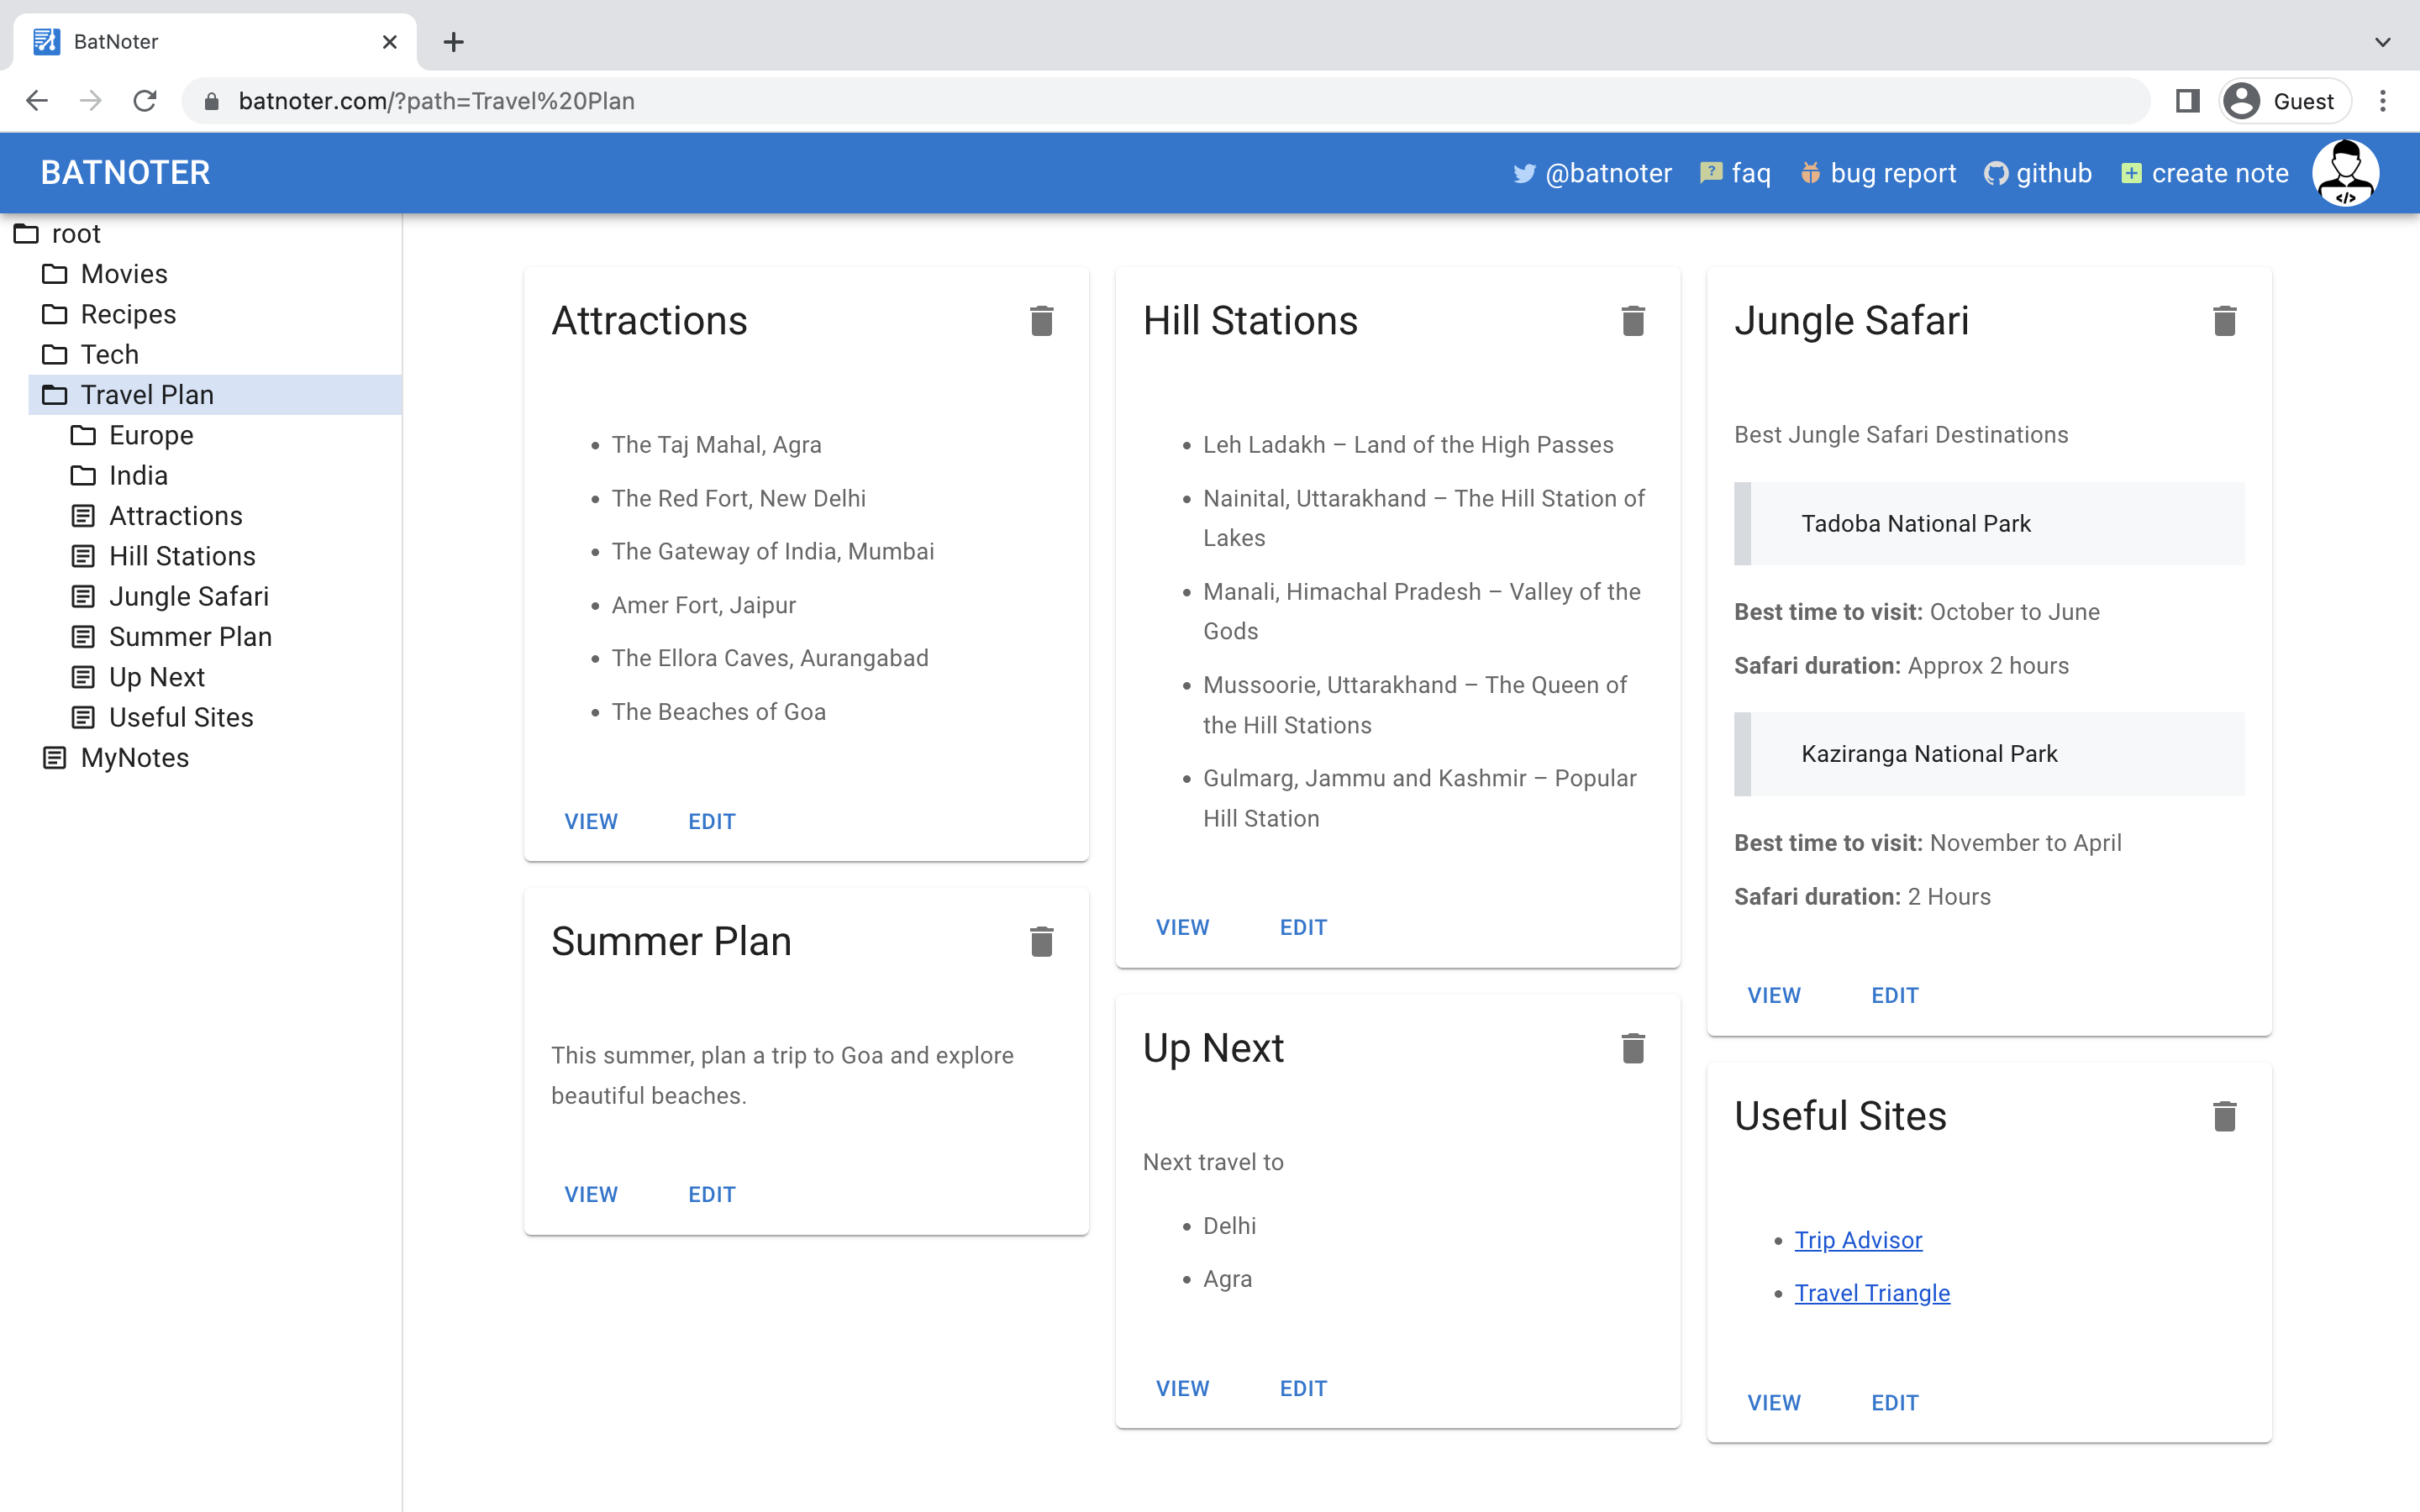Click the delete icon on Hill Stations card
This screenshot has width=2420, height=1512.
pos(1633,321)
